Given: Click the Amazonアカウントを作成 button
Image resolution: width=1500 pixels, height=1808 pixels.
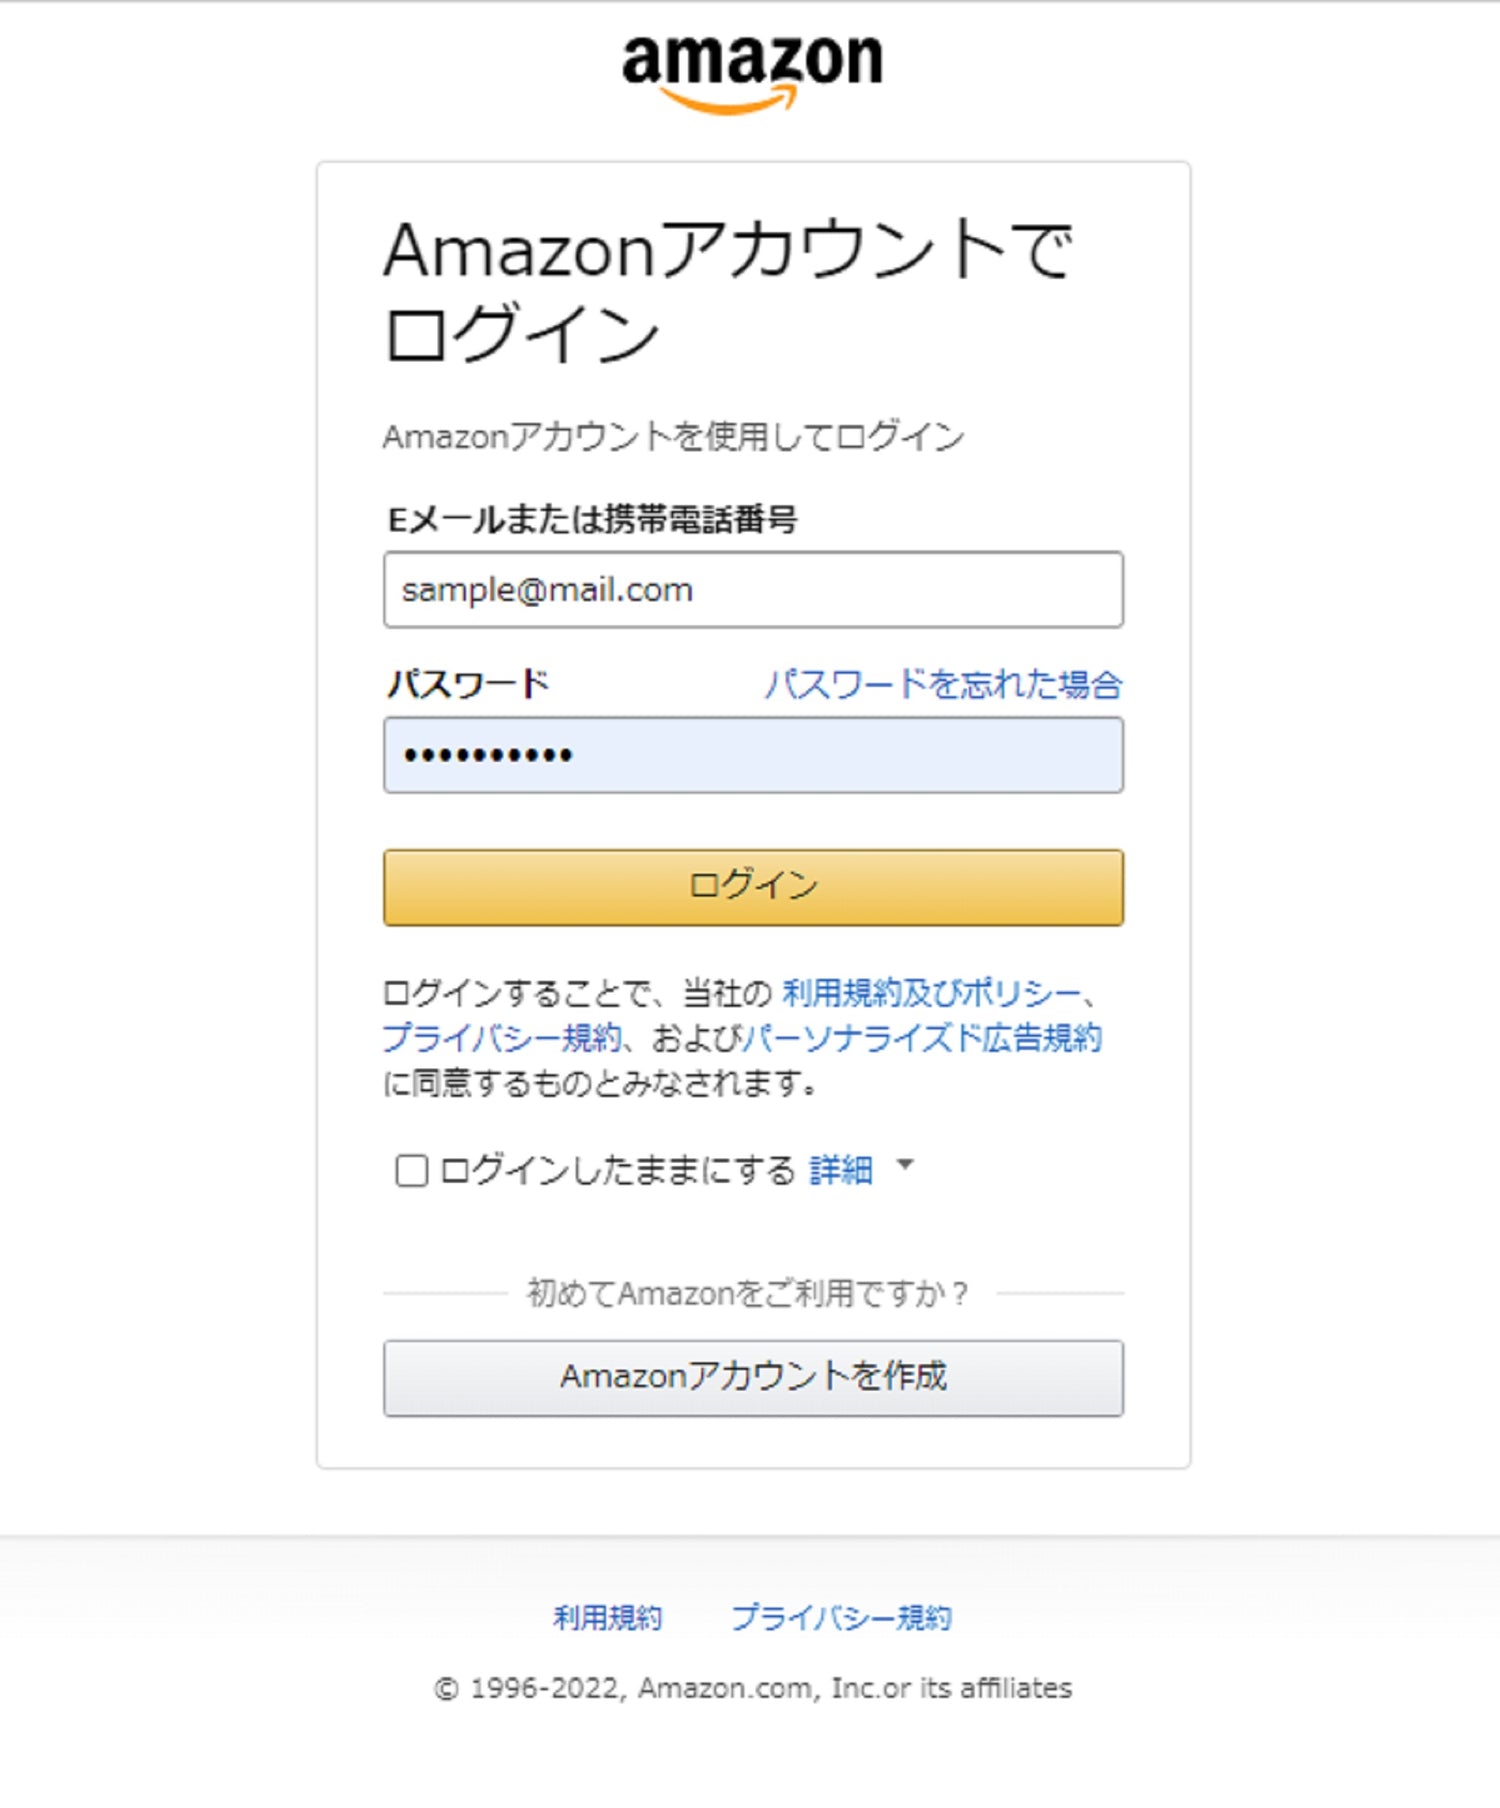Looking at the screenshot, I should coord(753,1377).
